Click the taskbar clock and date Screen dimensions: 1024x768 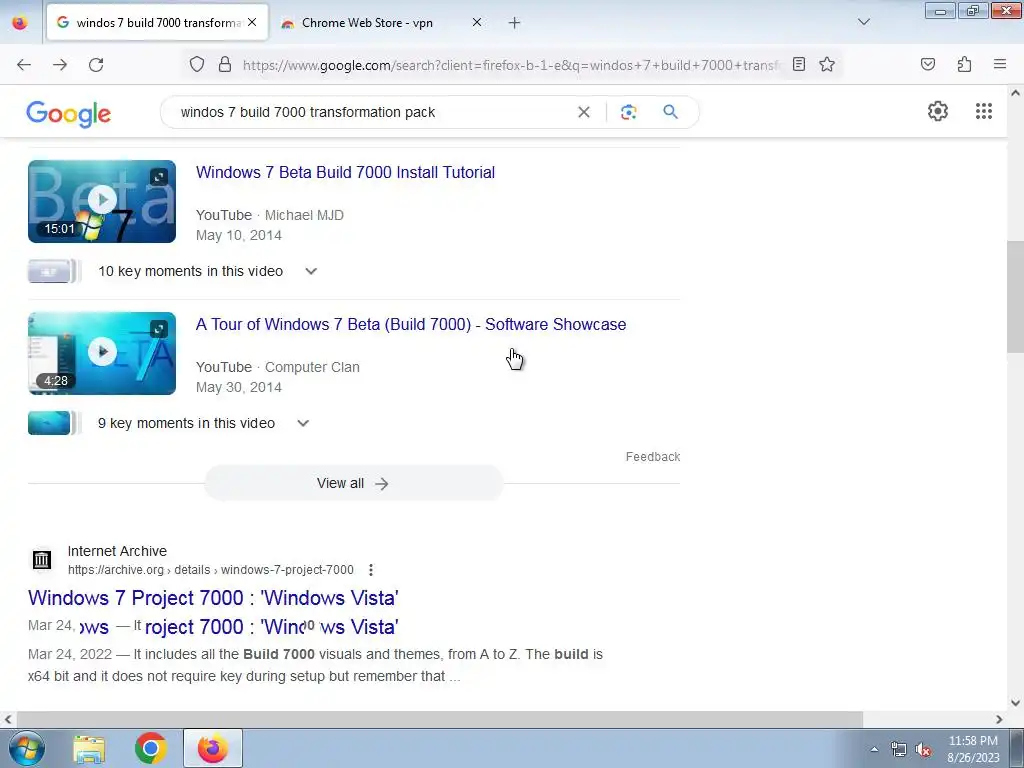[973, 749]
